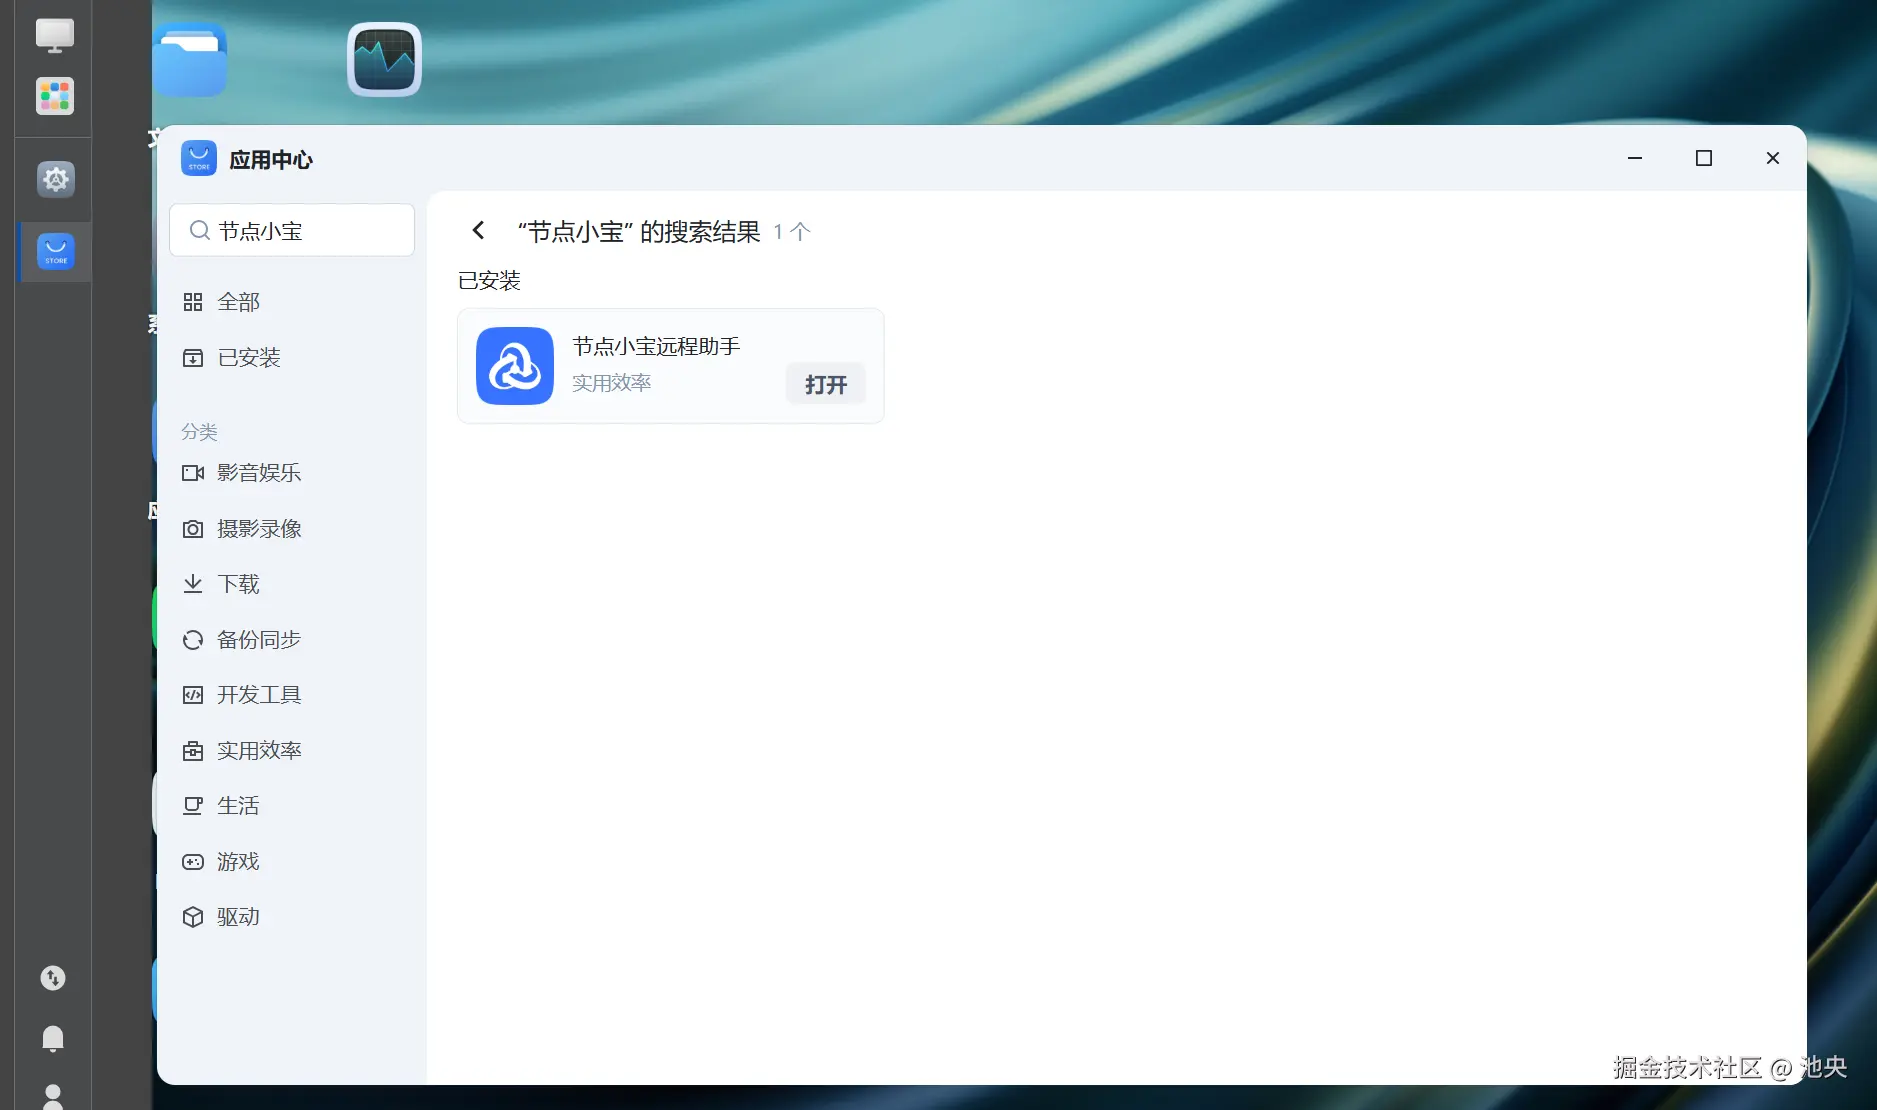Click the file transfer icon near sidebar bottom
The height and width of the screenshot is (1110, 1877).
pos(53,978)
